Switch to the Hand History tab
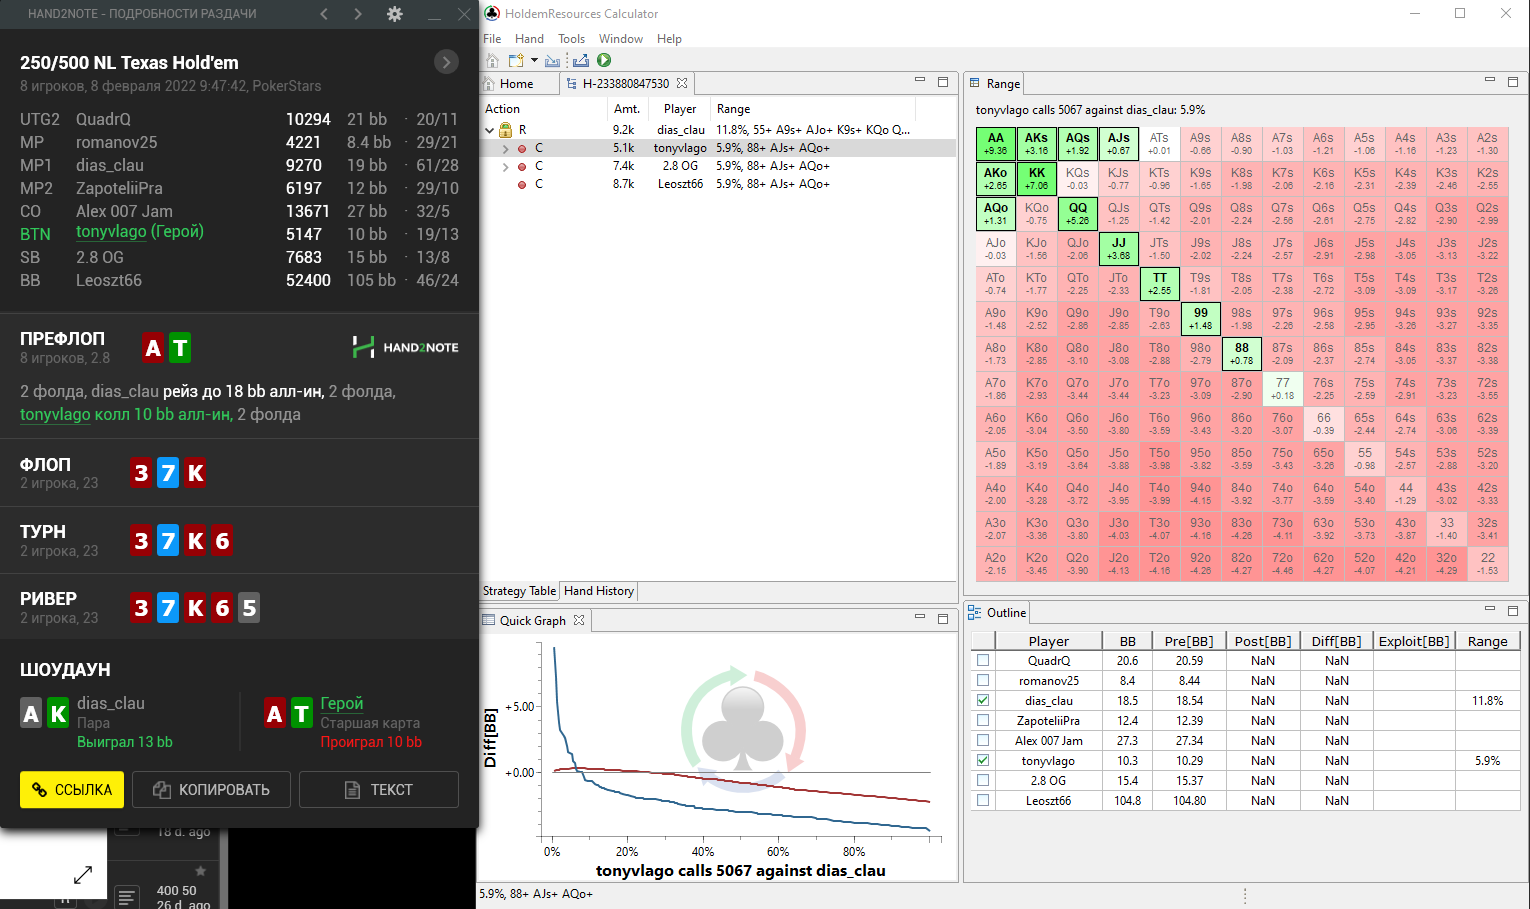 pyautogui.click(x=599, y=591)
